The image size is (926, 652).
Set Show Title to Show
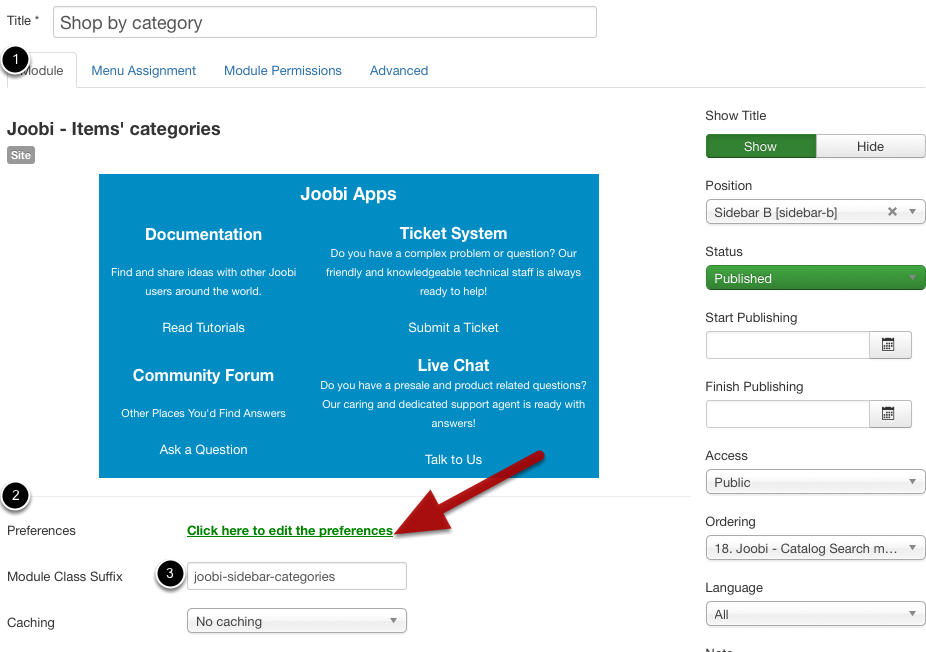(761, 146)
